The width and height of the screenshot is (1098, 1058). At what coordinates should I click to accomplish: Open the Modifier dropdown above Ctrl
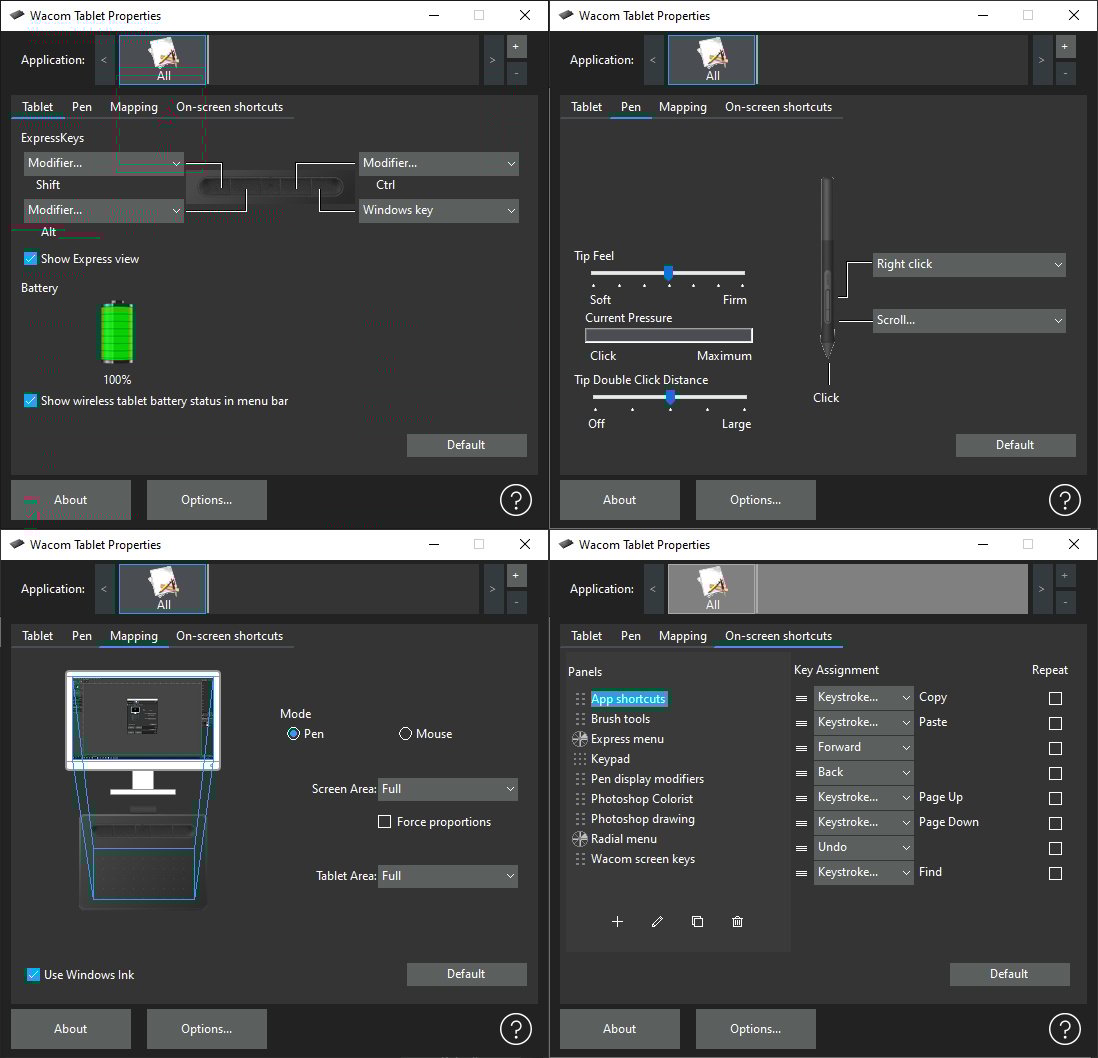pos(438,163)
